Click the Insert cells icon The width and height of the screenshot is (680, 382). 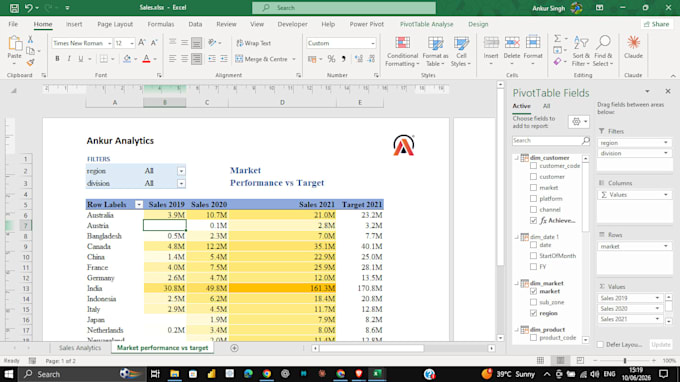(x=491, y=43)
